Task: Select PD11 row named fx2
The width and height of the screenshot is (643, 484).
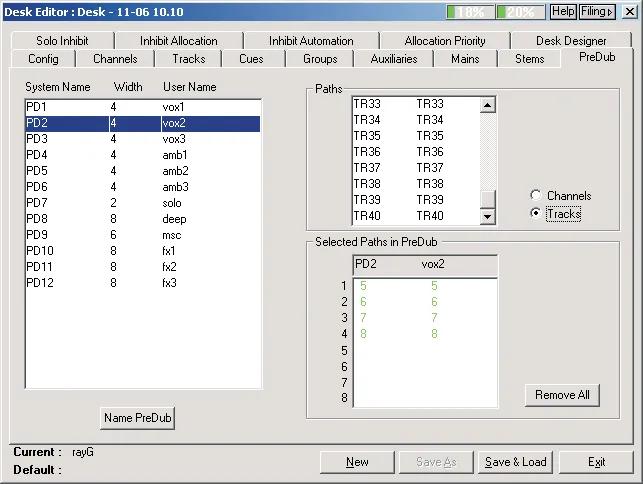Action: pyautogui.click(x=143, y=267)
